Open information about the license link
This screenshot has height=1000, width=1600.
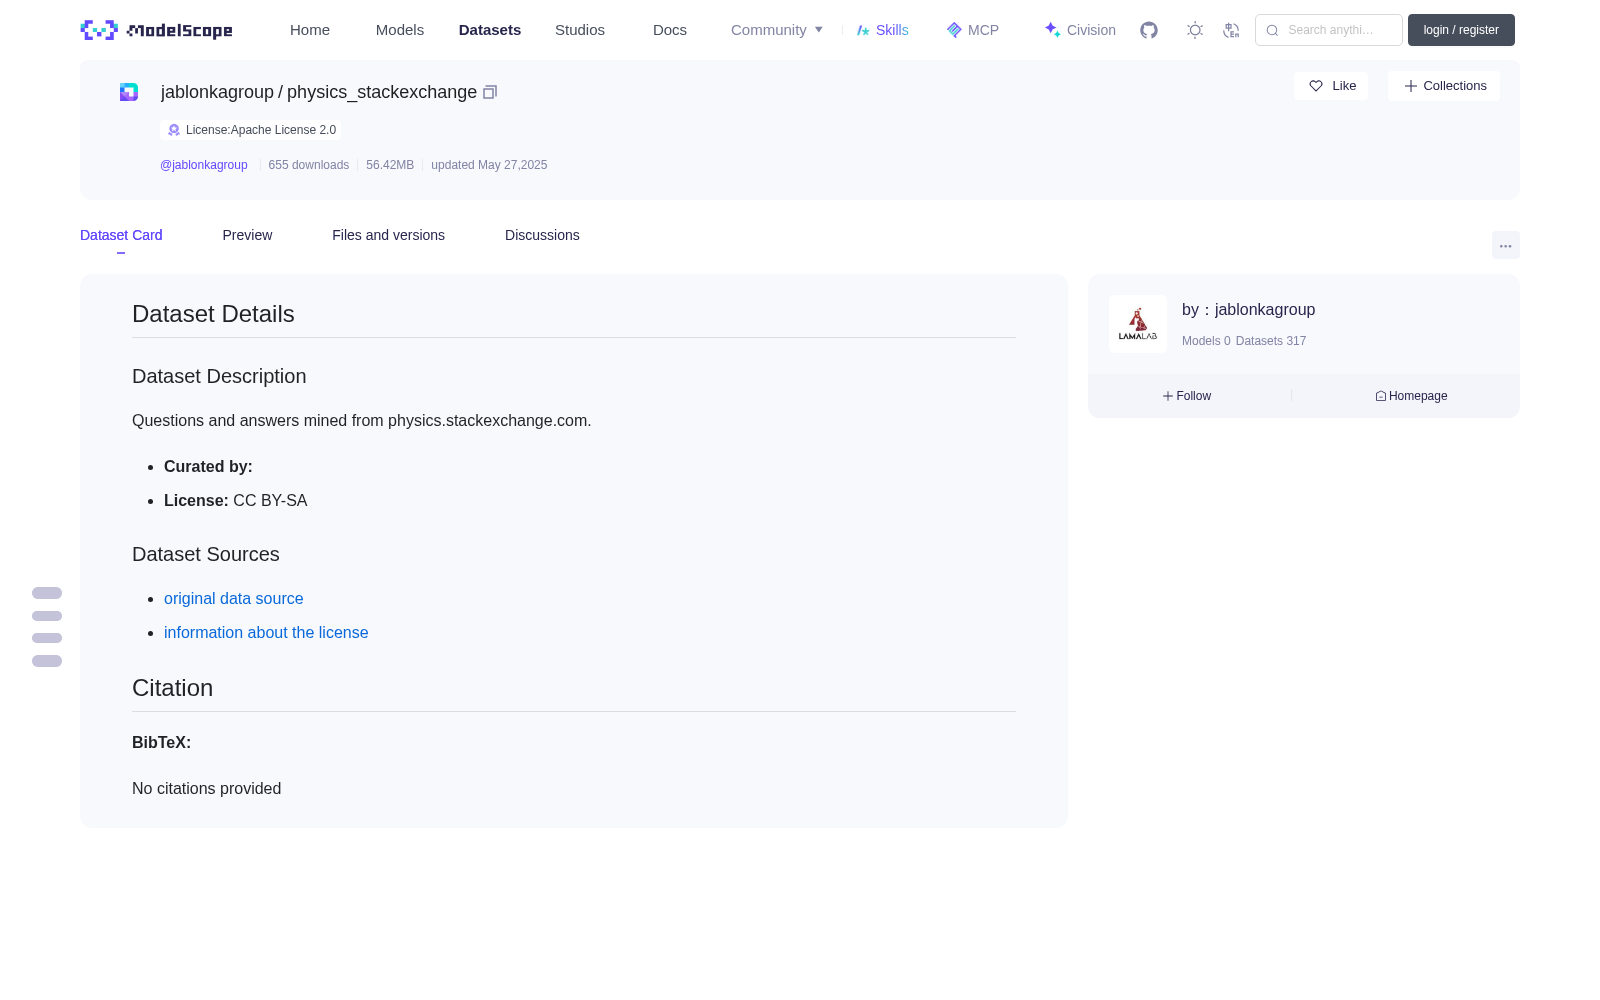[x=266, y=632]
